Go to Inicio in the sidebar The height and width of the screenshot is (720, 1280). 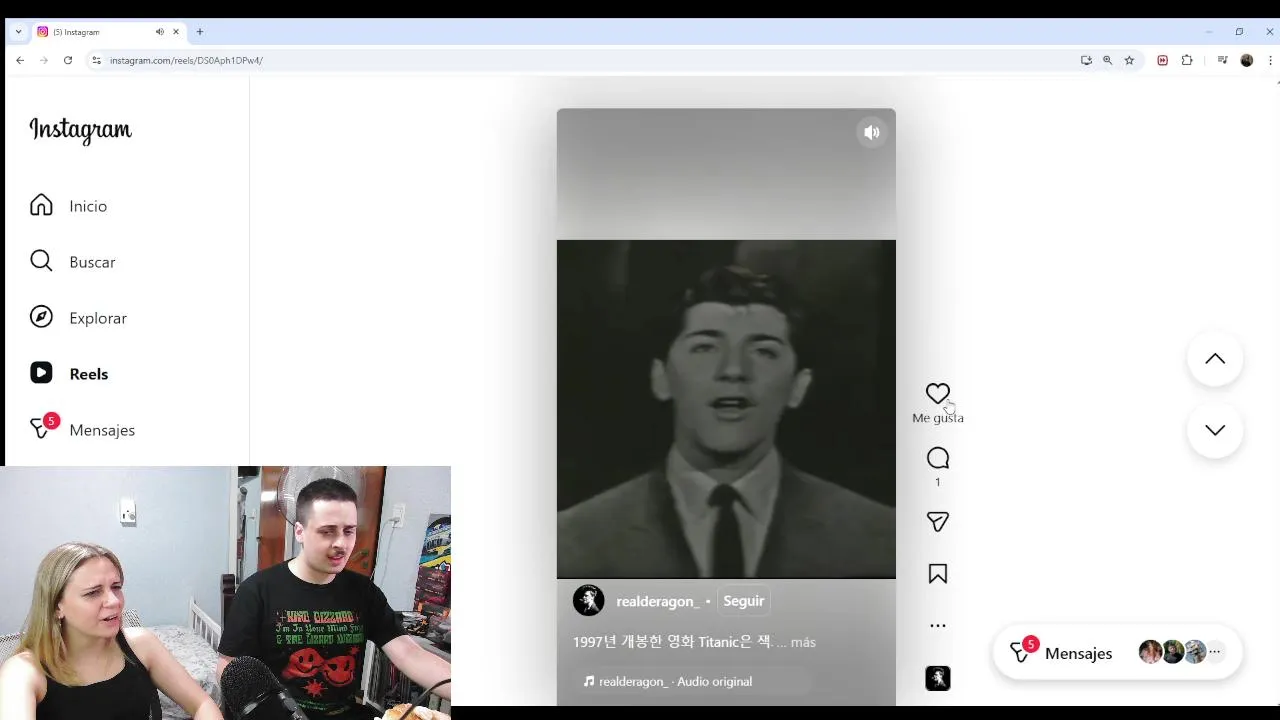[68, 206]
